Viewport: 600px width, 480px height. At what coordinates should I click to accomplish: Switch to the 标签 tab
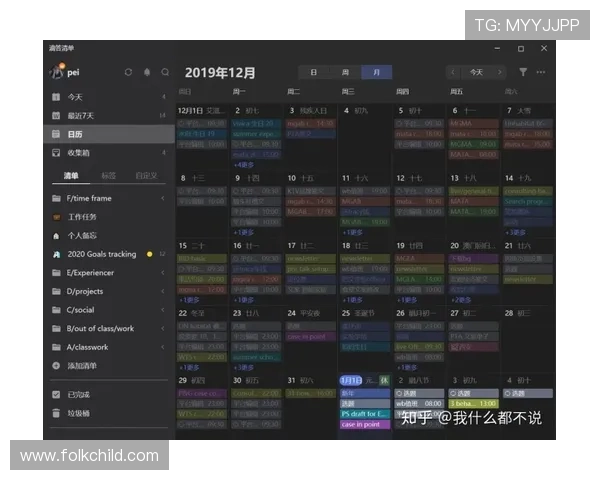[x=108, y=176]
